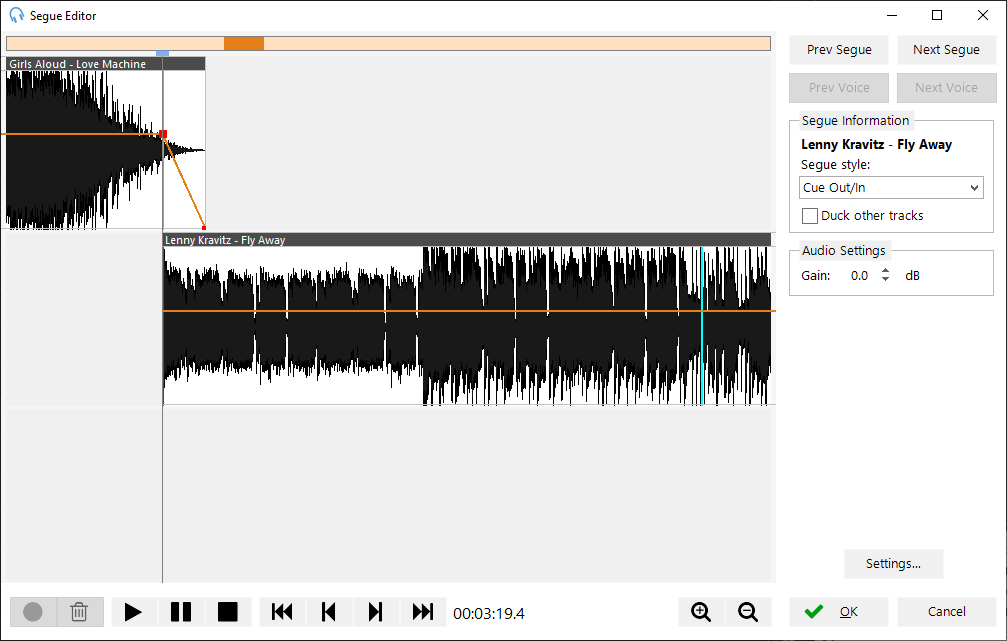Zoom out of the waveform
The image size is (1007, 641).
click(748, 612)
